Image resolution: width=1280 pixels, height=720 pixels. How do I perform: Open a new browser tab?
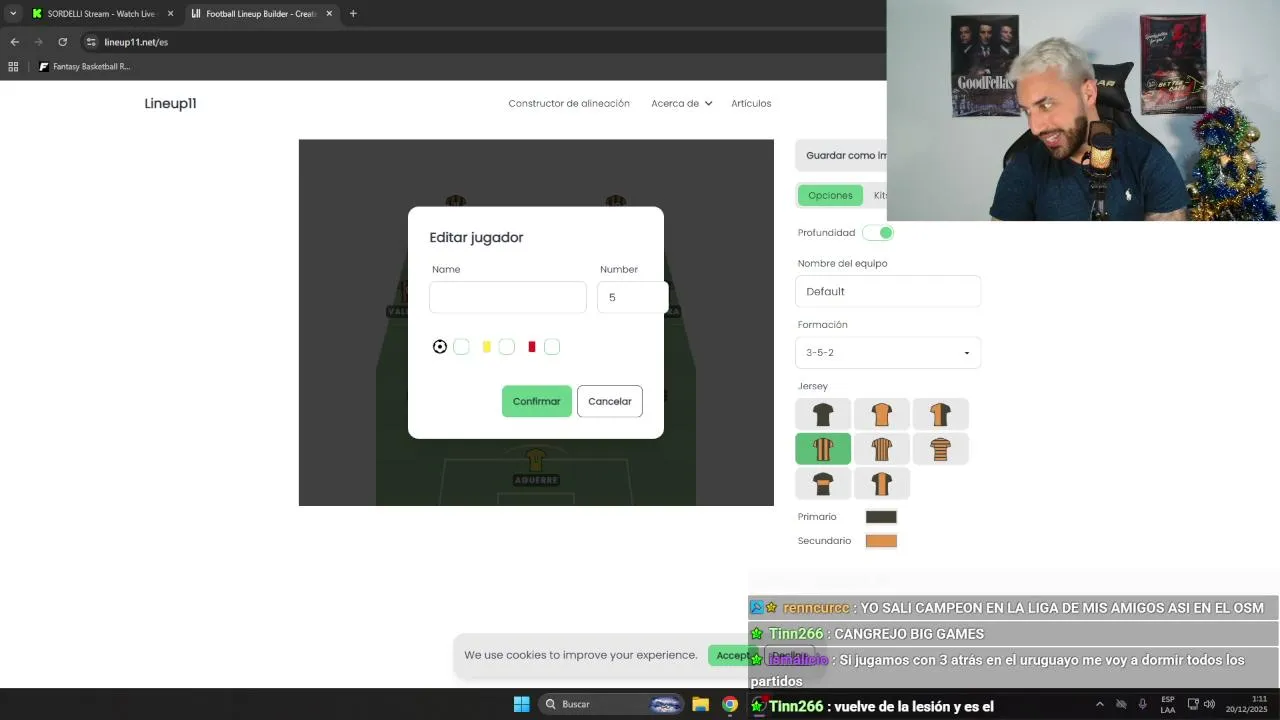click(x=353, y=14)
